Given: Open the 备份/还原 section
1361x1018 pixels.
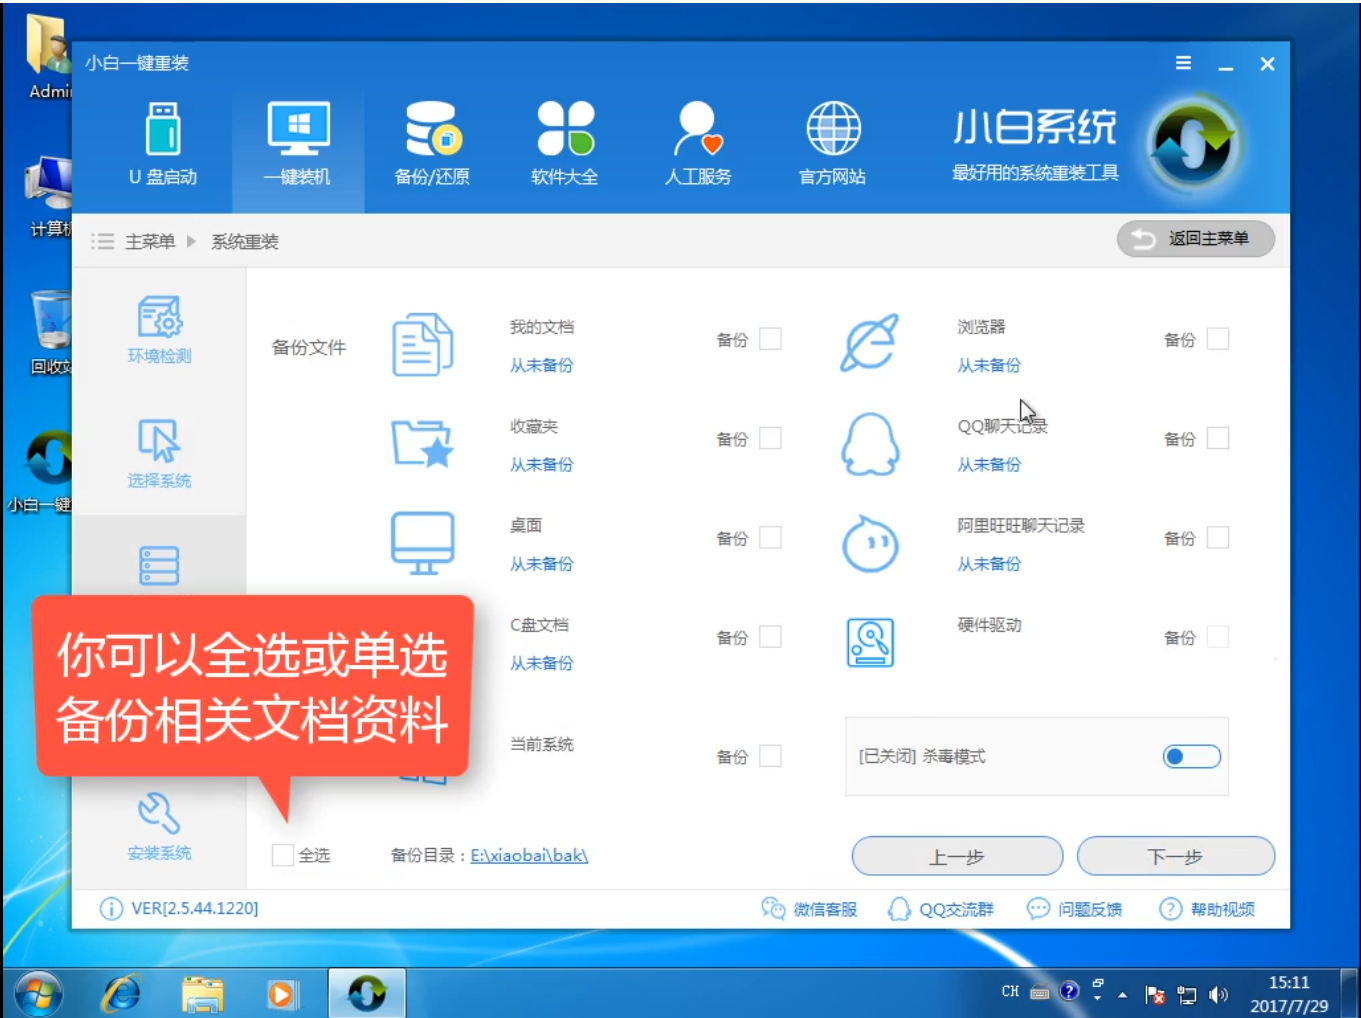Looking at the screenshot, I should (431, 144).
